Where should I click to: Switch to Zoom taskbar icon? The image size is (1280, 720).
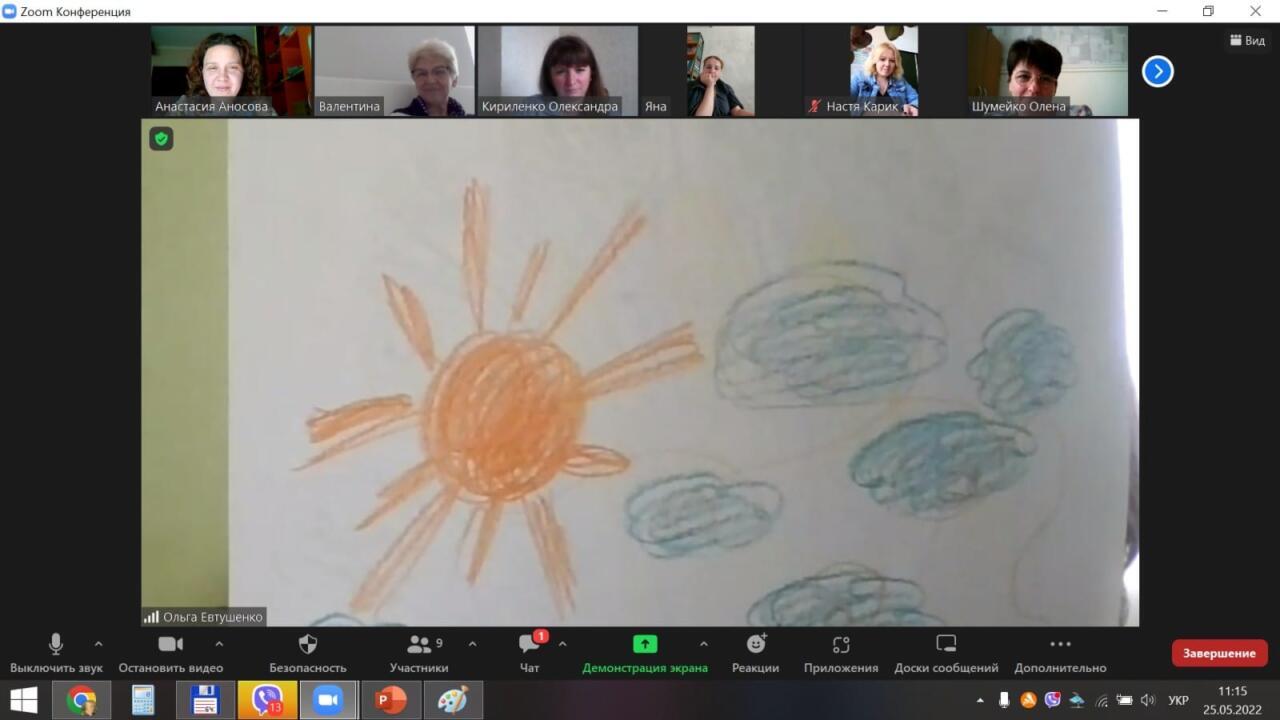tap(328, 700)
